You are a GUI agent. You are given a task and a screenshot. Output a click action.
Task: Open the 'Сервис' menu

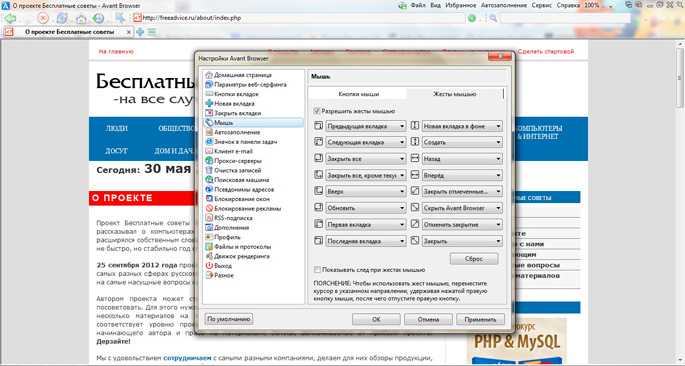[x=541, y=5]
